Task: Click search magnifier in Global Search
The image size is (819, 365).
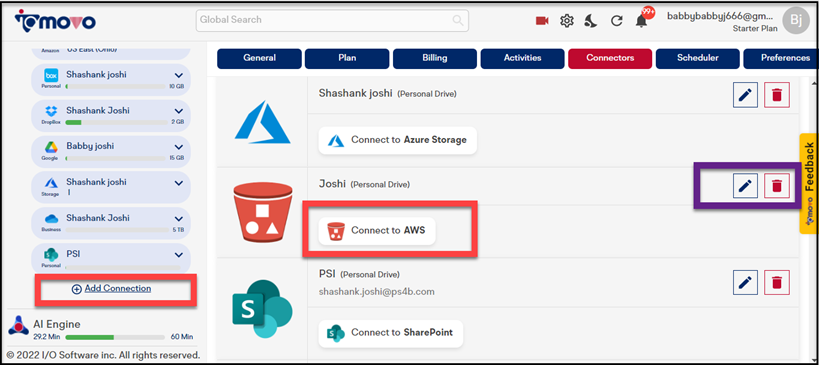Action: 458,20
